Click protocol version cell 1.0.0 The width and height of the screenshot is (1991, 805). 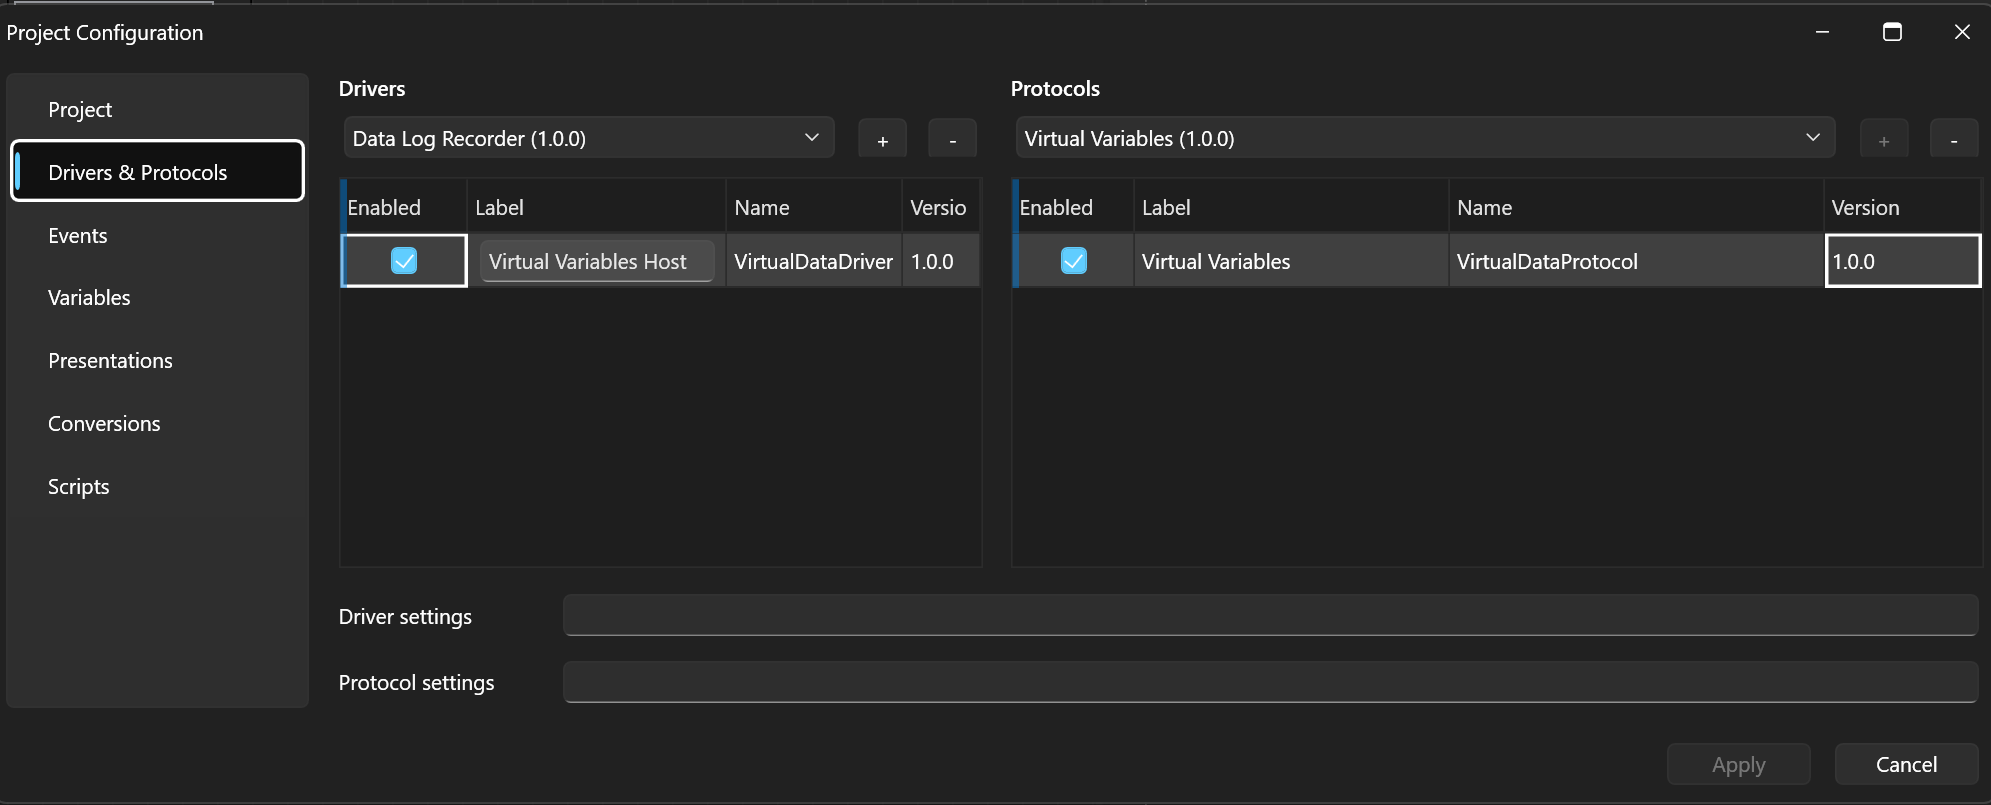tap(1903, 261)
